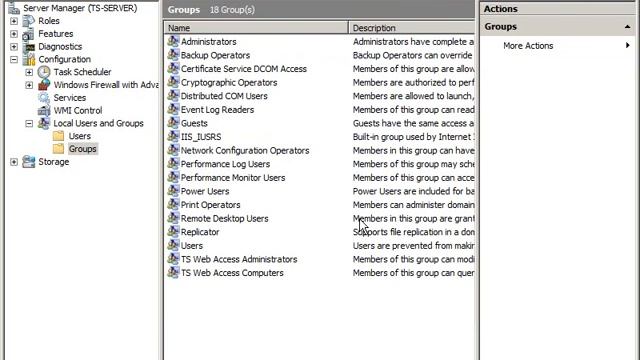The width and height of the screenshot is (640, 360).
Task: Select the Administrators group name
Action: point(209,42)
